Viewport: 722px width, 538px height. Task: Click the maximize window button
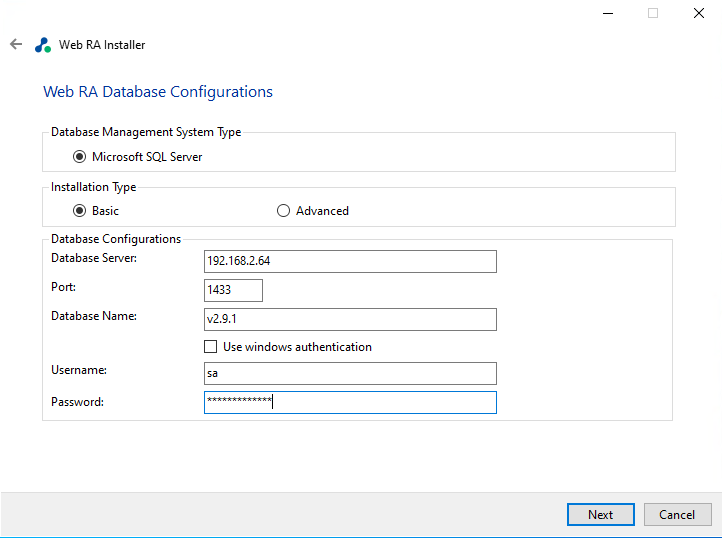(653, 13)
